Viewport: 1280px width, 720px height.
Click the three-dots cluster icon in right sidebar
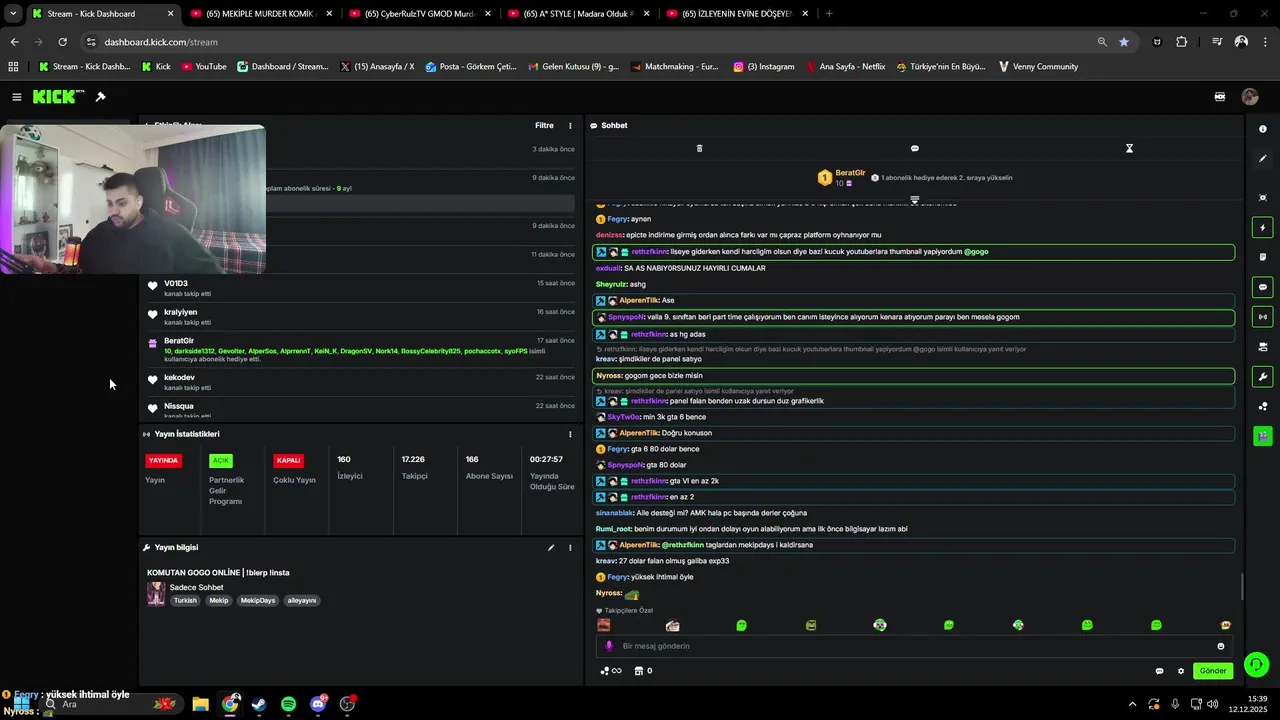1262,406
